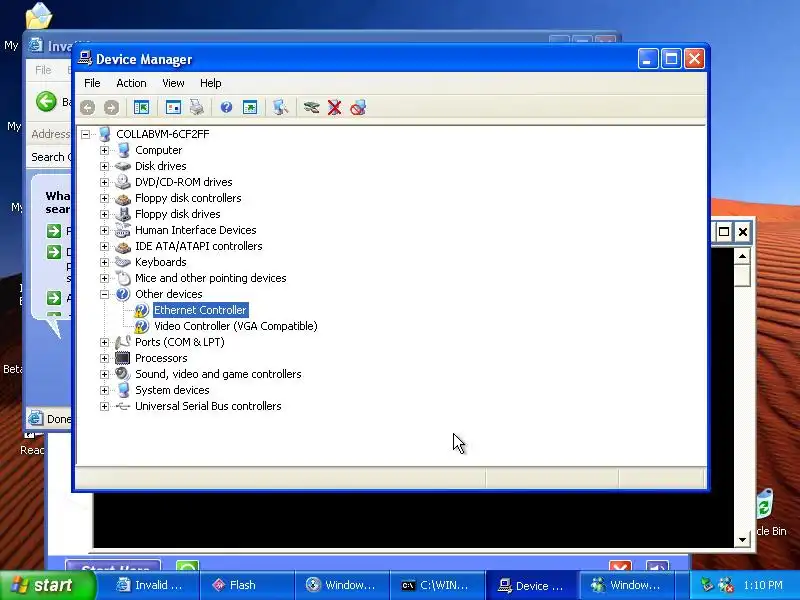Open the File menu in Device Manager
800x600 pixels.
(x=92, y=83)
